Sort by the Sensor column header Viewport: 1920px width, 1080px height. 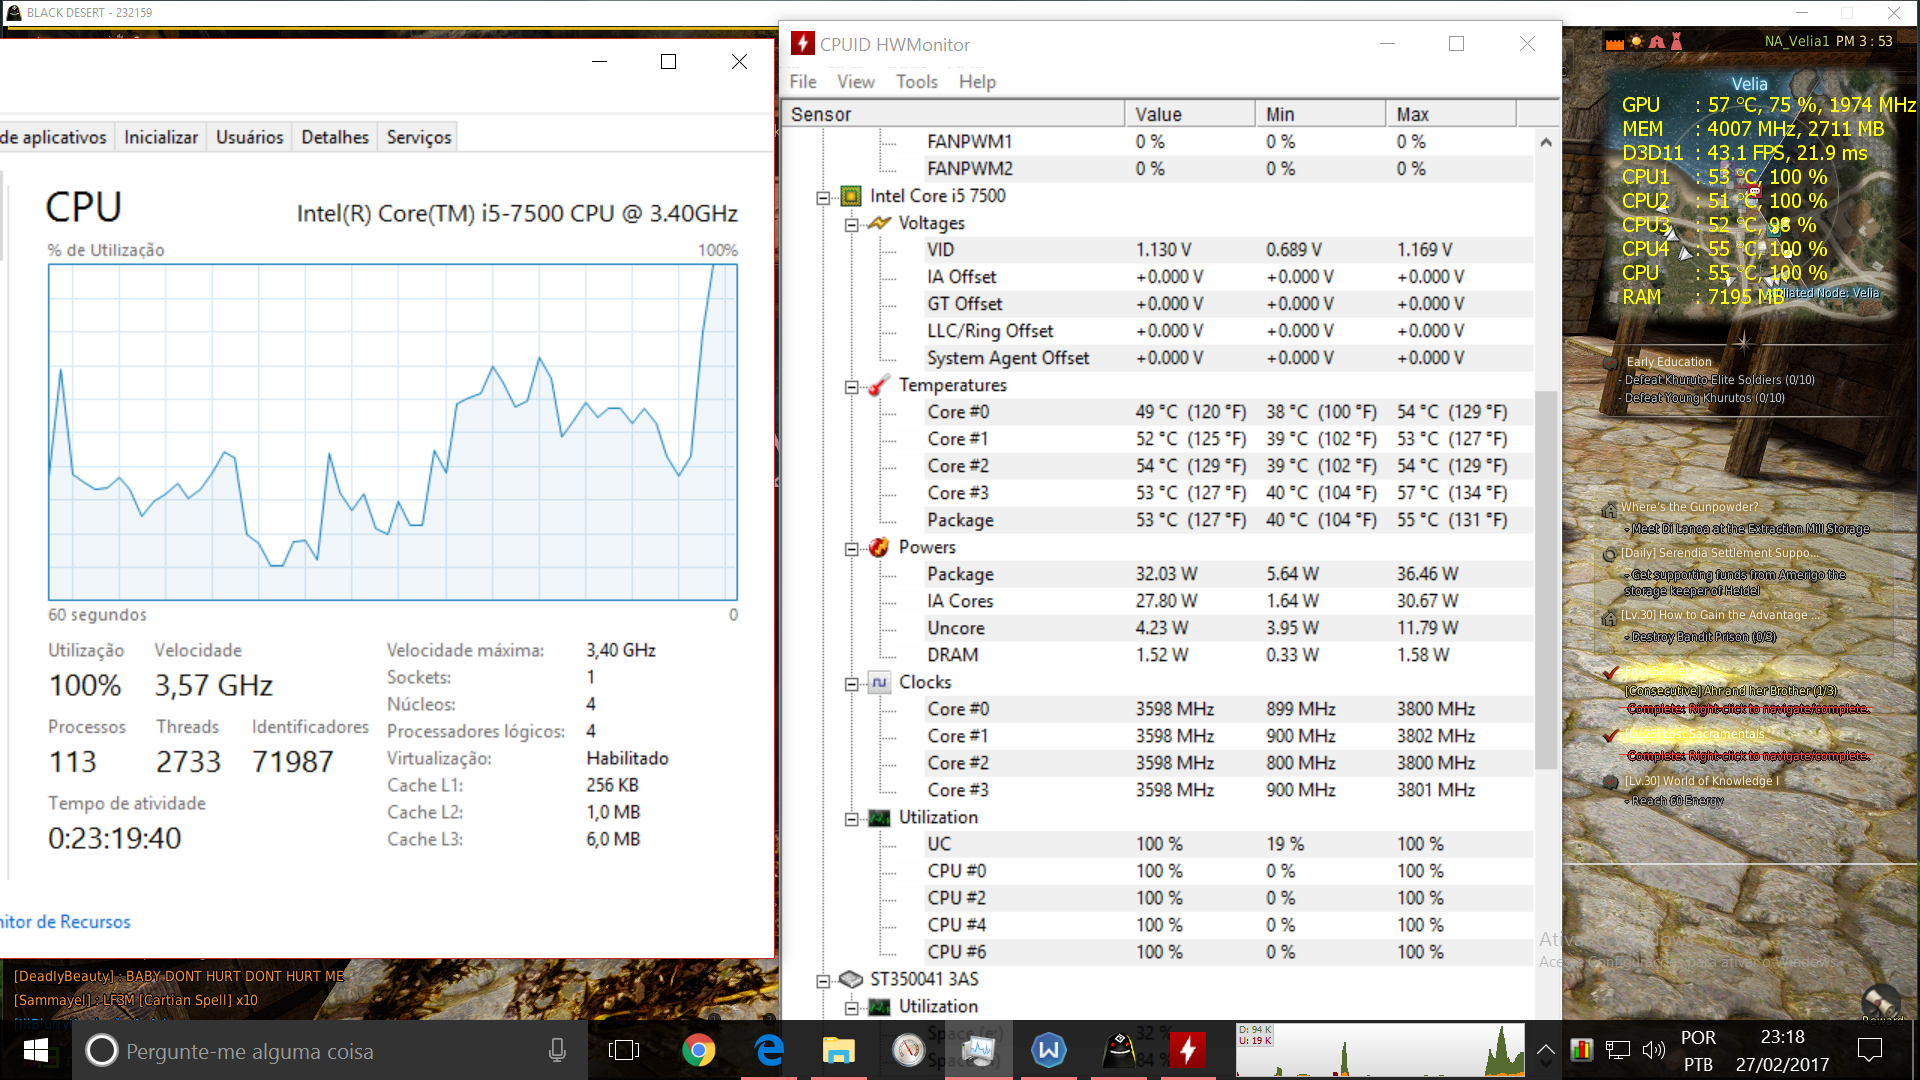[953, 114]
